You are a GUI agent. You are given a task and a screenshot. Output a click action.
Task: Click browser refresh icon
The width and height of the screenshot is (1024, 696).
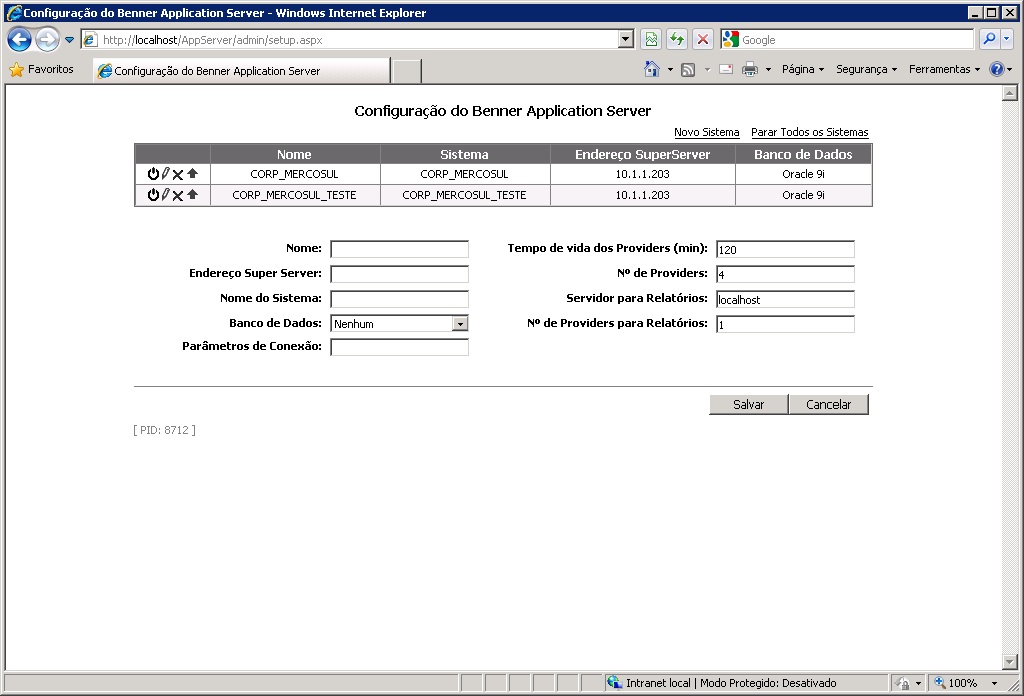(677, 40)
